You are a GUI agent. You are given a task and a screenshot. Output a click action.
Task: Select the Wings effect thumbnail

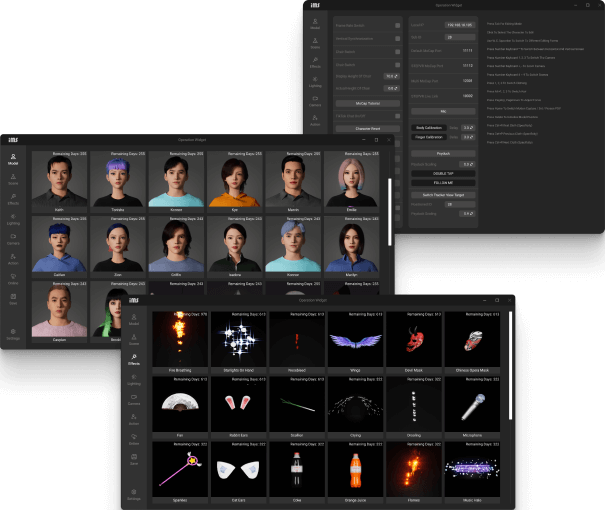pyautogui.click(x=356, y=341)
